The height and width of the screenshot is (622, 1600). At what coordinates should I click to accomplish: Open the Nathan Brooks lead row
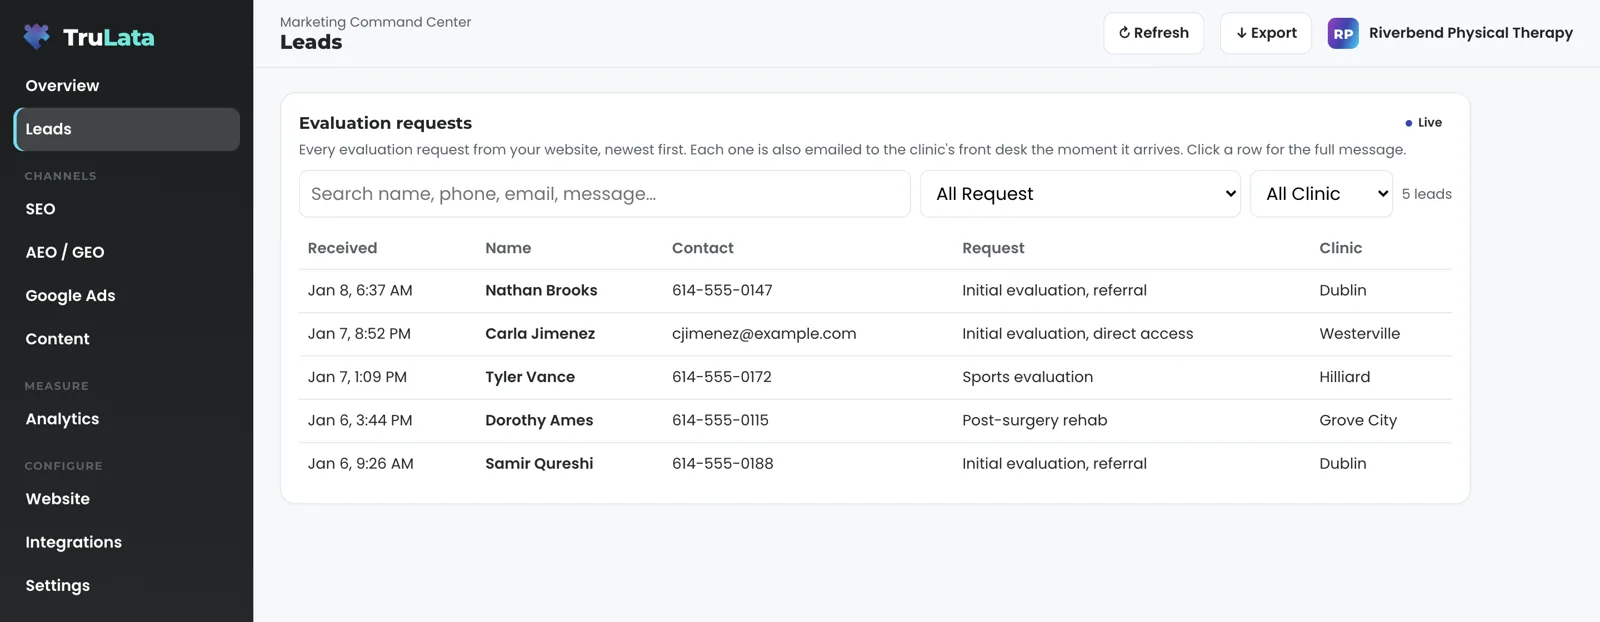pyautogui.click(x=875, y=291)
